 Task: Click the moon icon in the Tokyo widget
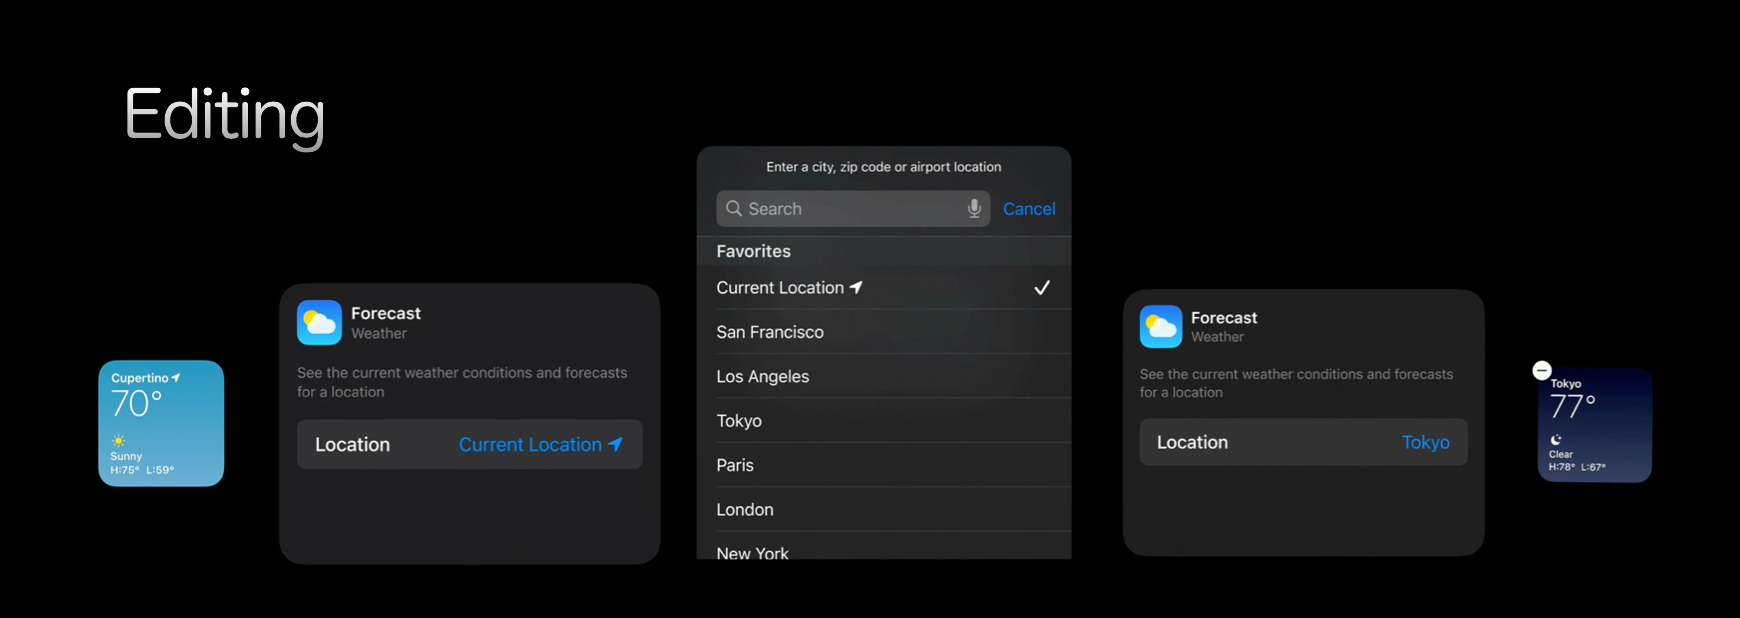[x=1556, y=439]
